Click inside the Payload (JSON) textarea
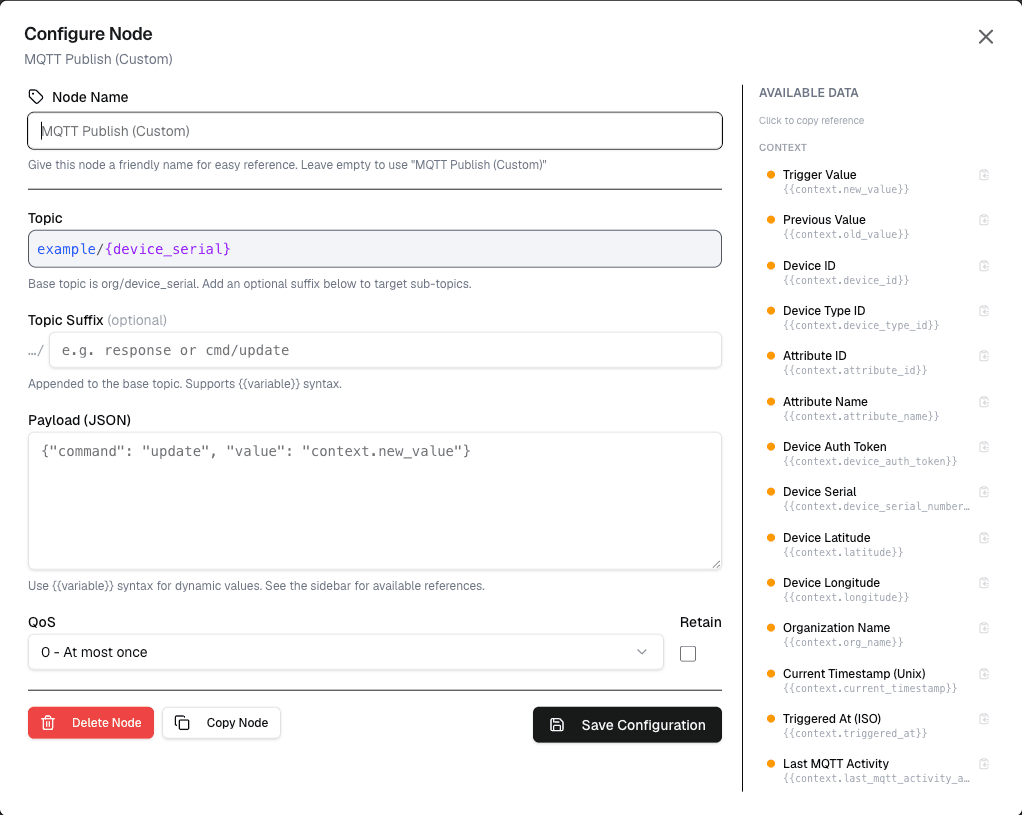The image size is (1022, 815). click(x=375, y=501)
